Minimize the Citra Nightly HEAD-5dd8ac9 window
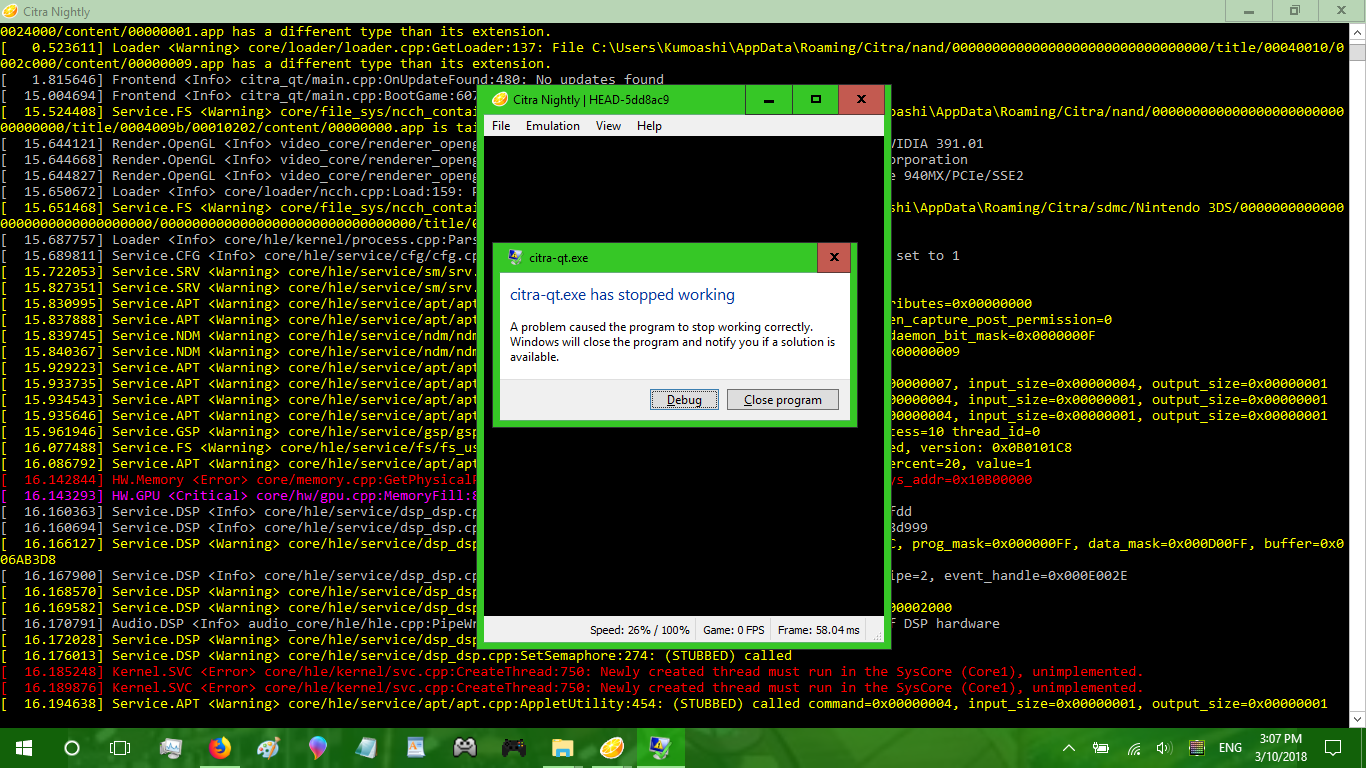1366x768 pixels. tap(769, 99)
